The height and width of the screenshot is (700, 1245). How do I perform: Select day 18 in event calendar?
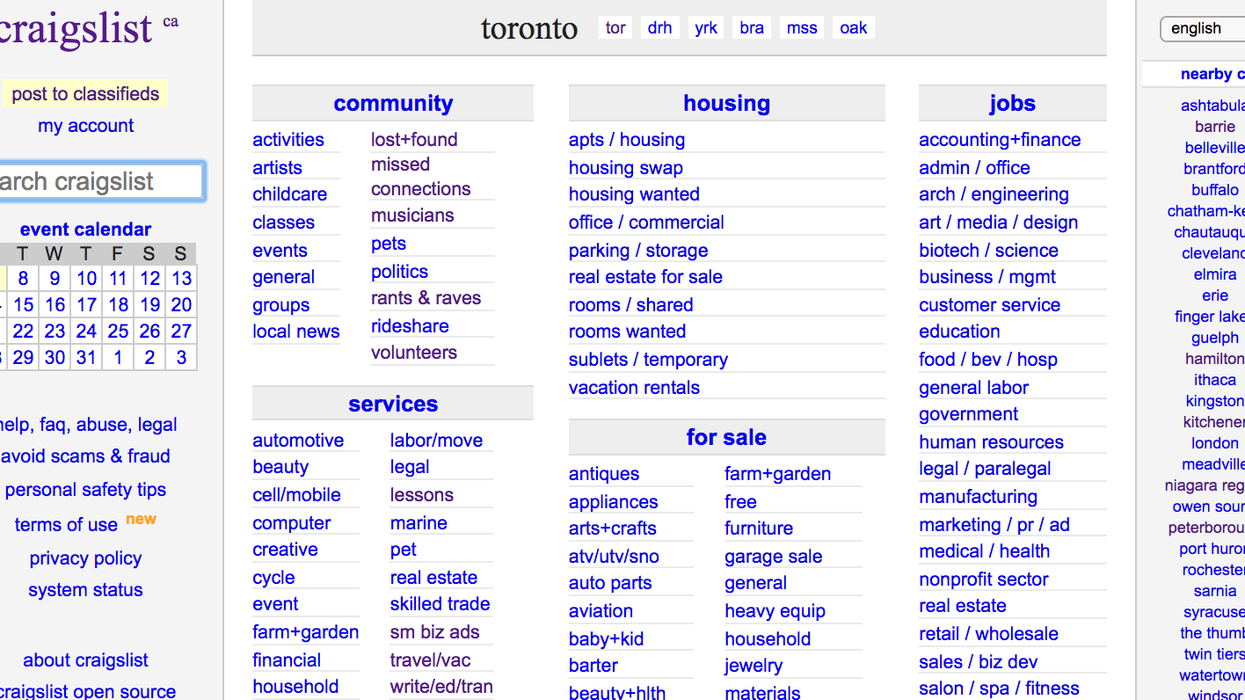coord(118,305)
